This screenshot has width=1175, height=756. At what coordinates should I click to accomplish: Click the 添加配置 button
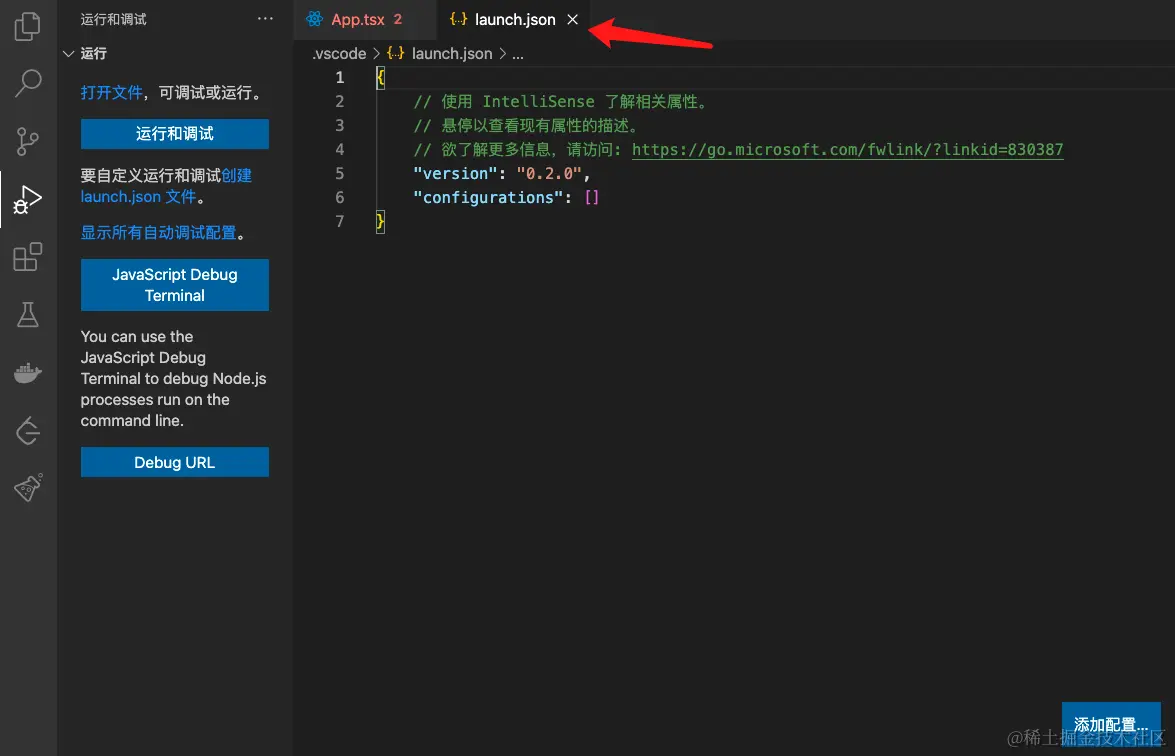click(x=1111, y=724)
